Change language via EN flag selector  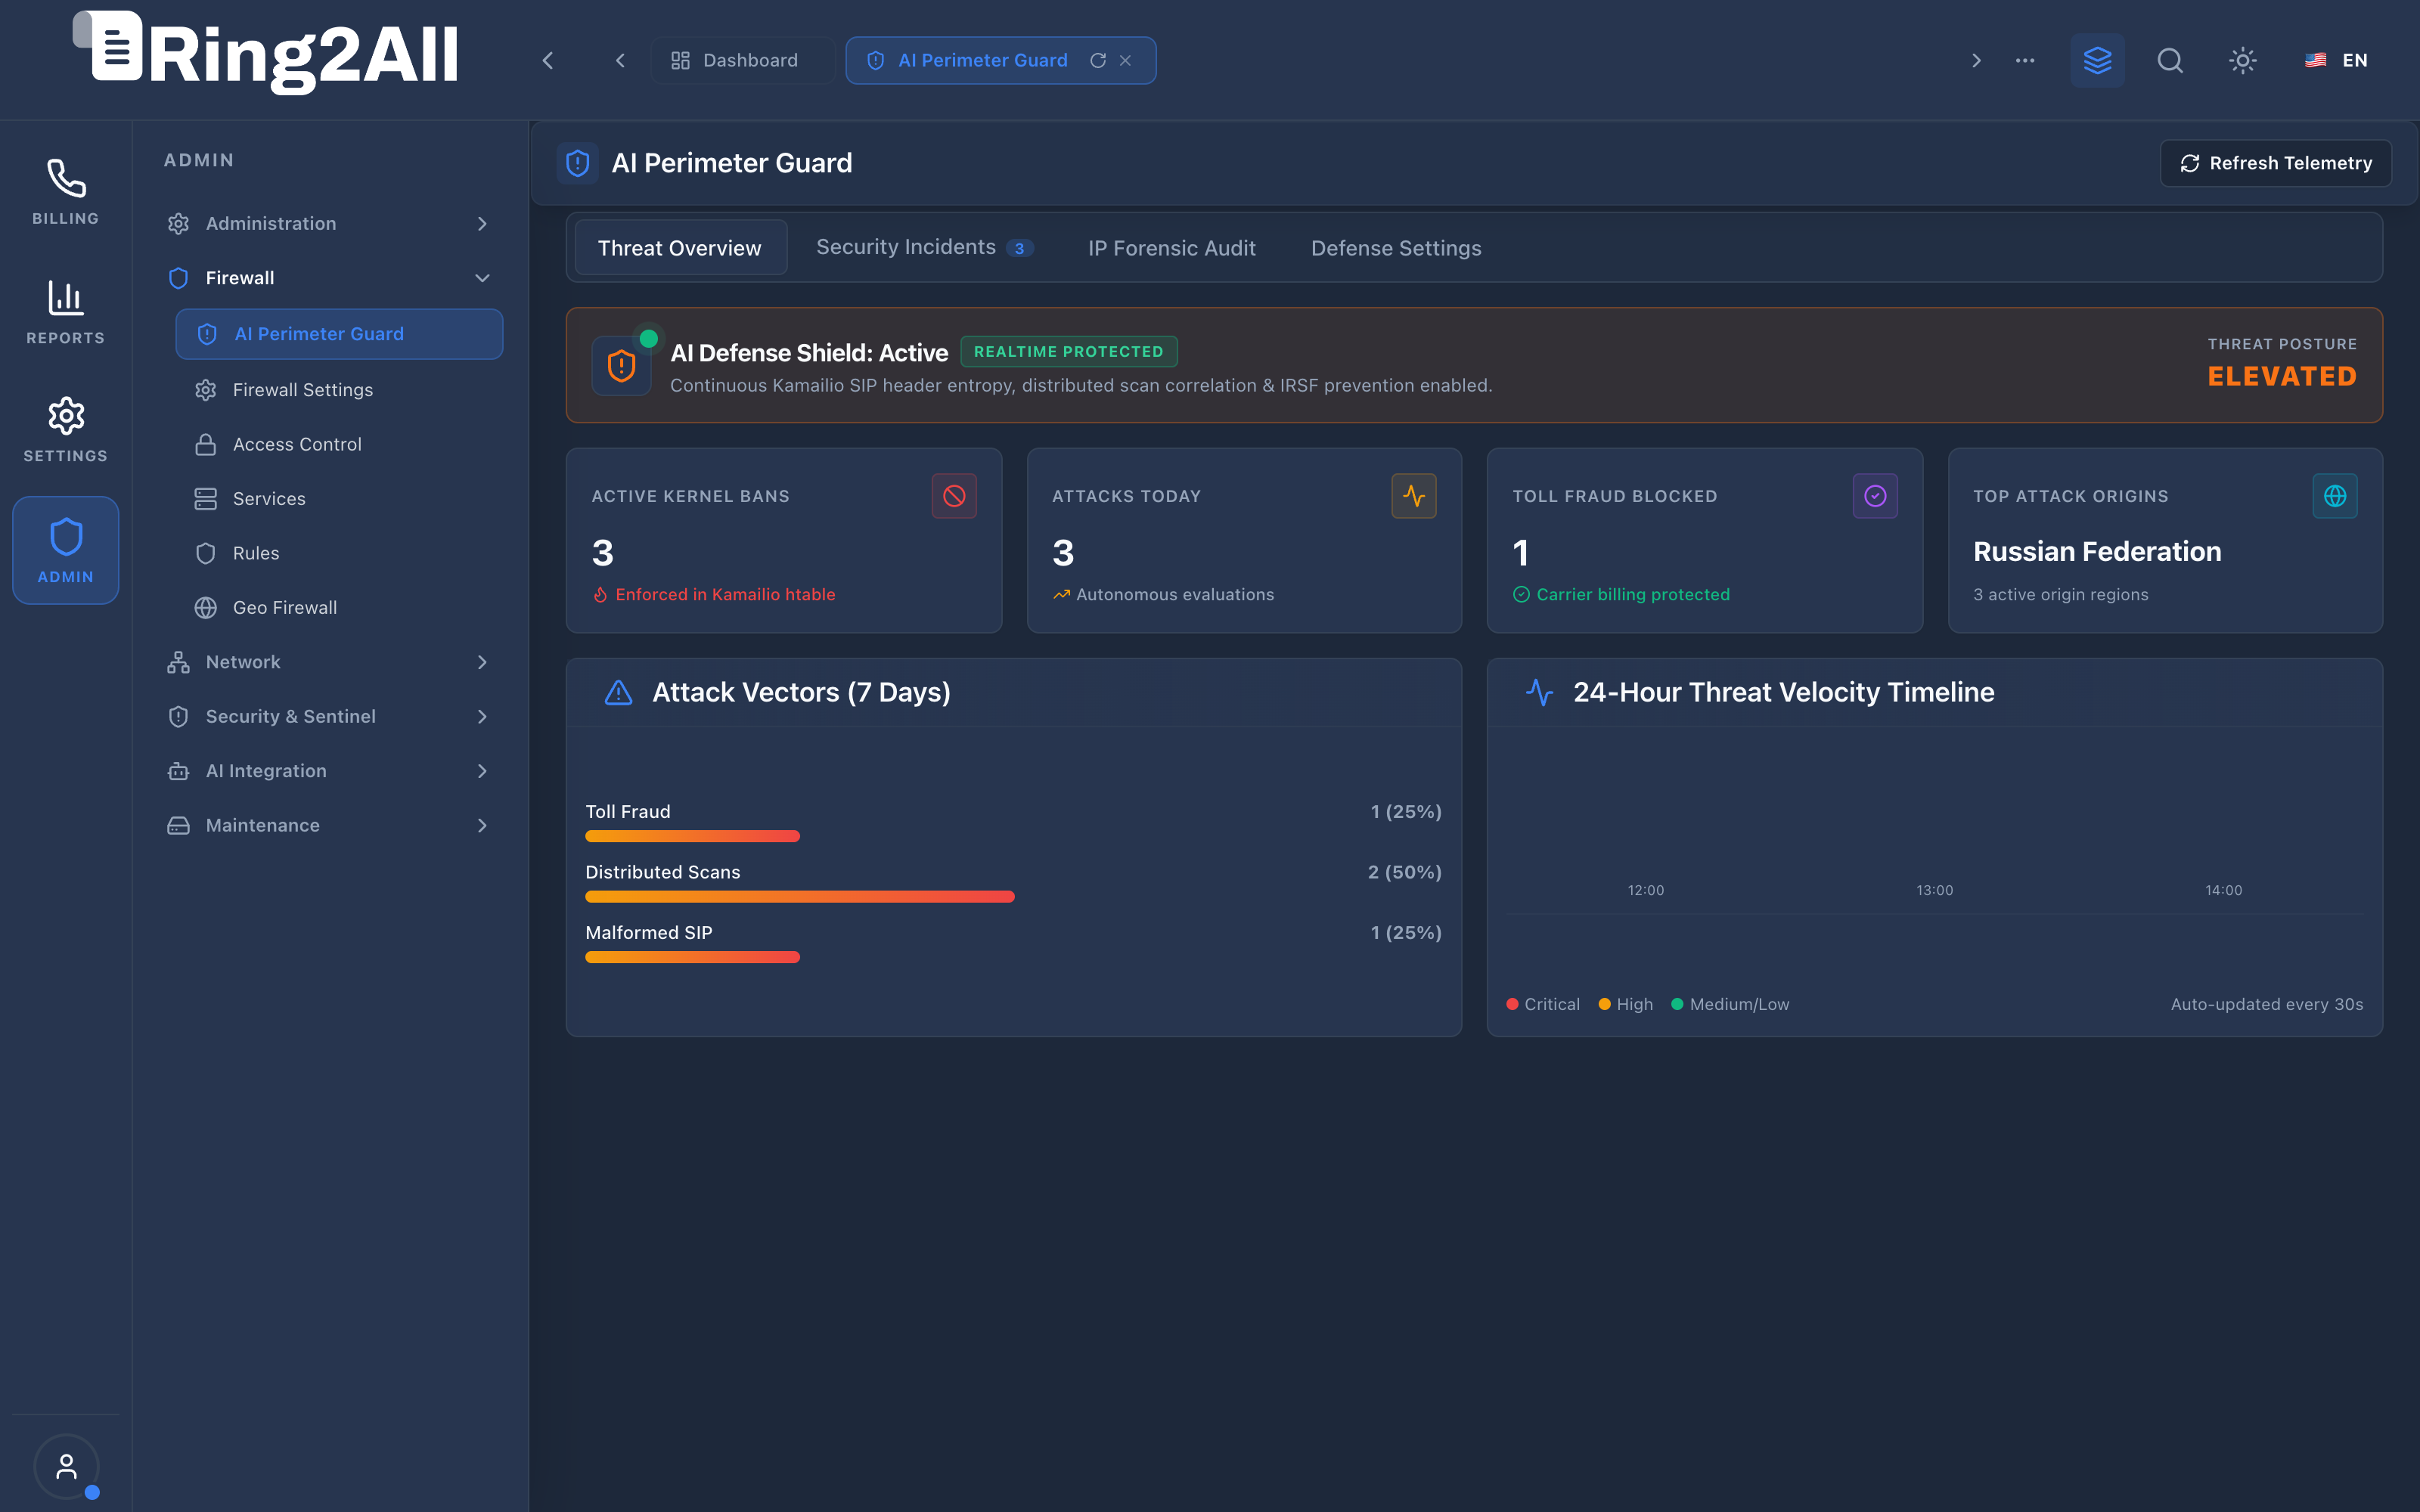pyautogui.click(x=2337, y=60)
